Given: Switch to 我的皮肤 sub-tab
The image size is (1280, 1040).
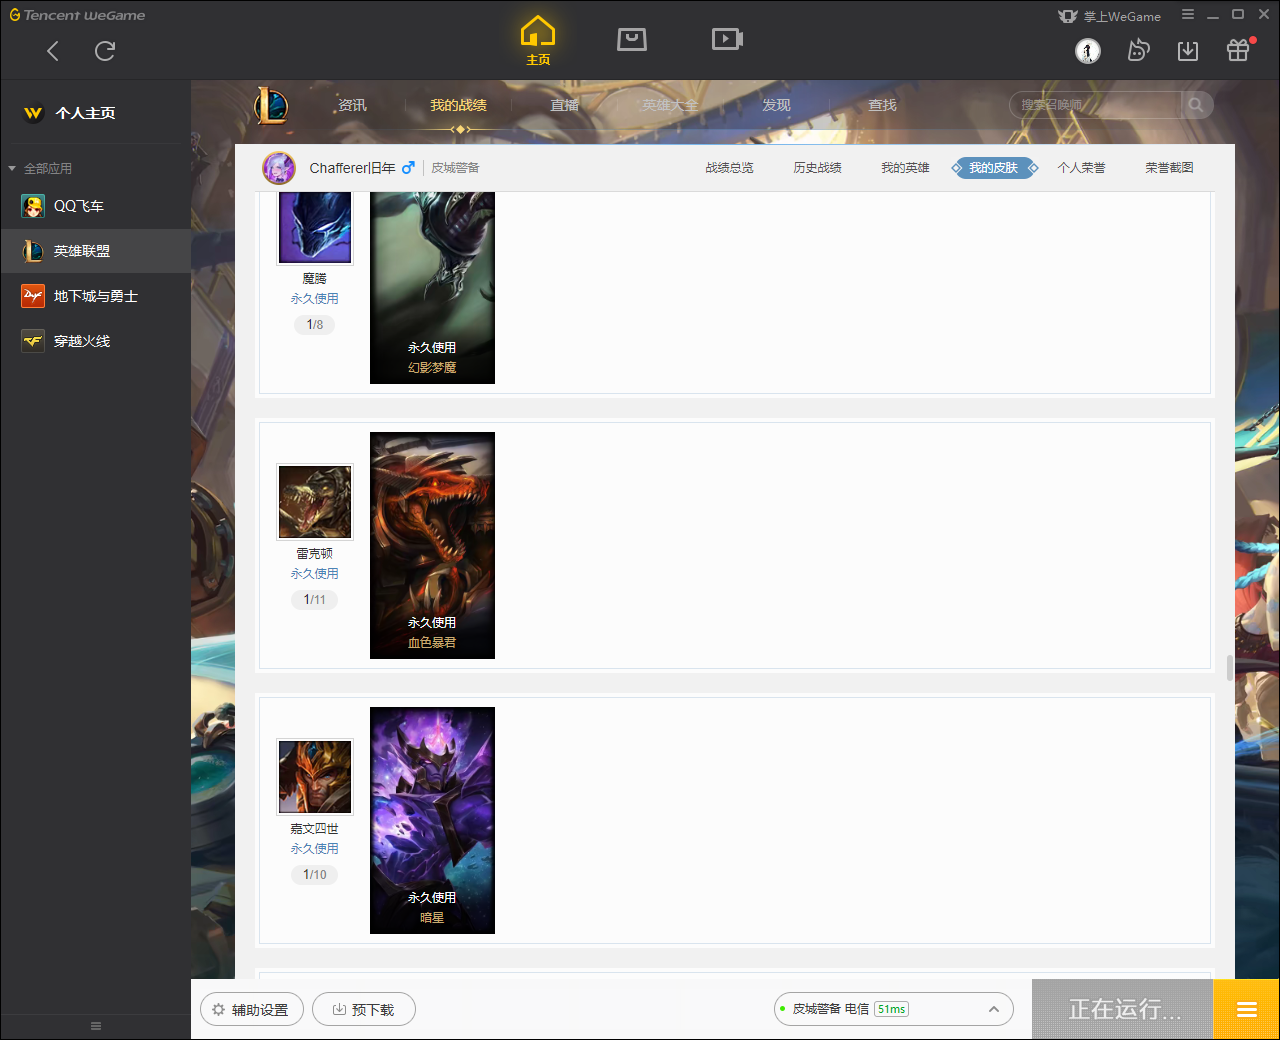Looking at the screenshot, I should click(994, 168).
